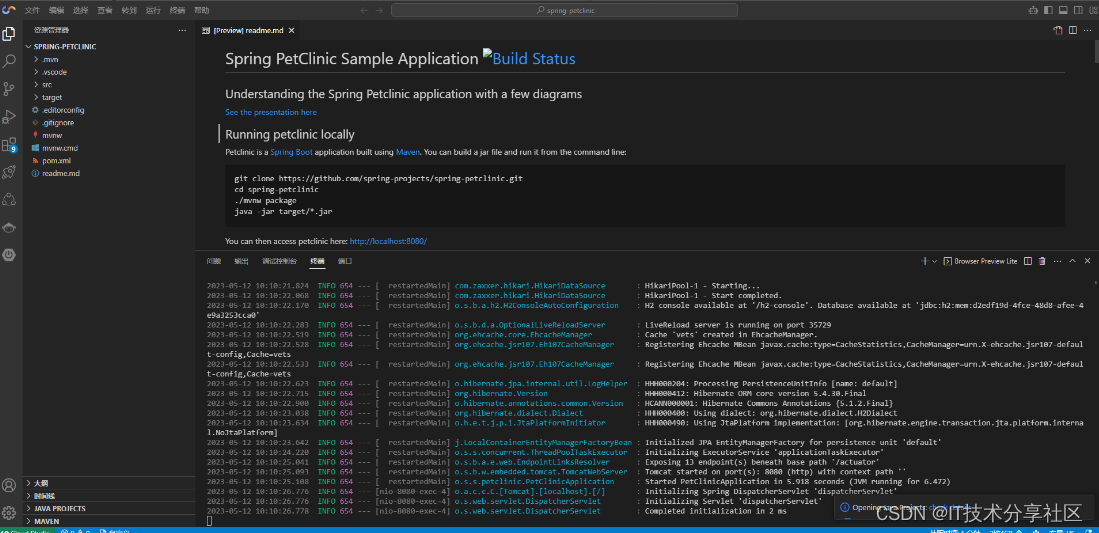Open the Search view in activity bar
Viewport: 1099px width, 533px height.
[9, 61]
